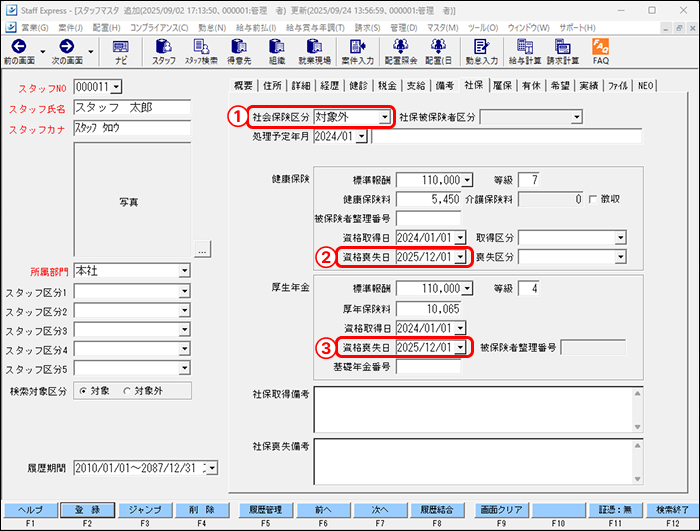Open the 取得区分 dropdown
The height and width of the screenshot is (531, 700).
tap(621, 238)
